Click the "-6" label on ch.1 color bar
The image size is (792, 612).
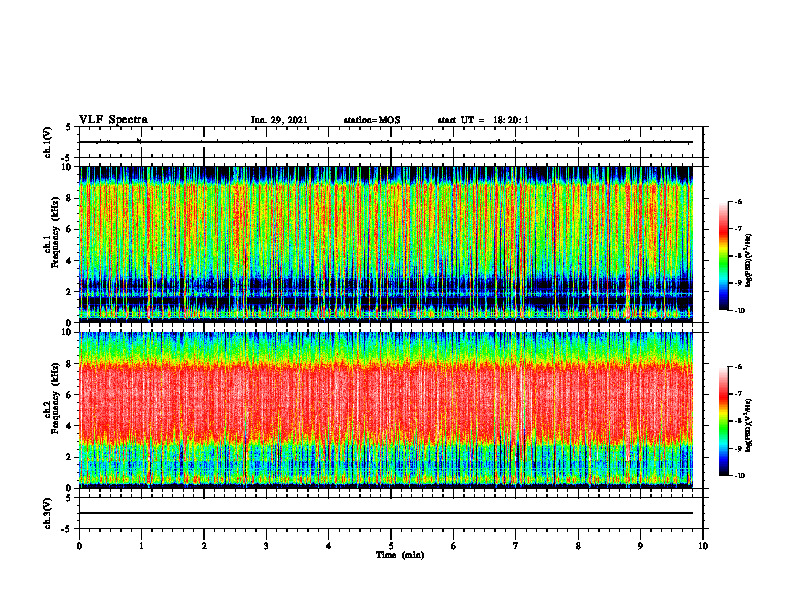[738, 202]
